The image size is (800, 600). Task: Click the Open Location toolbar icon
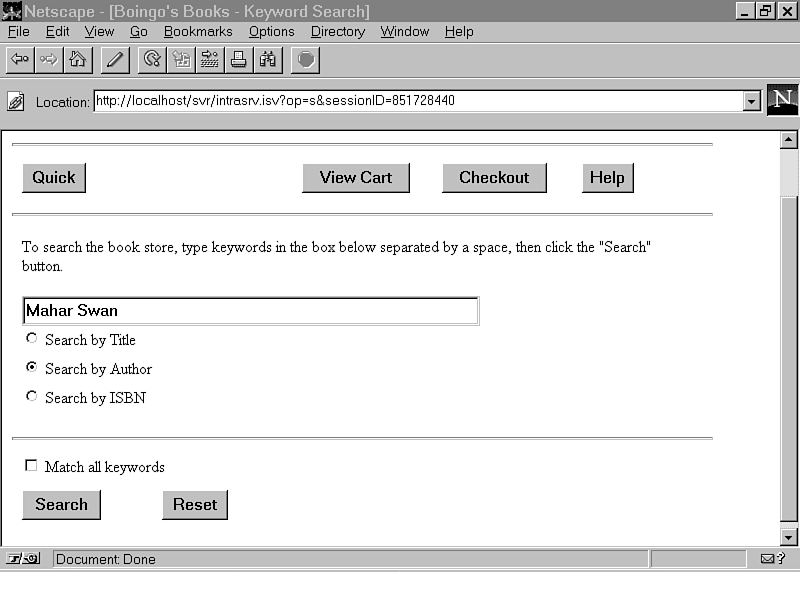pos(210,60)
